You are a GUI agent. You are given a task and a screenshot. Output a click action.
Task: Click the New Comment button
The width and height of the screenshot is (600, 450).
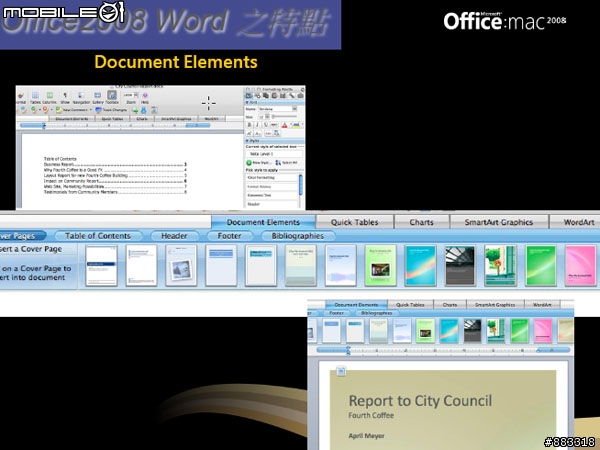pos(72,110)
